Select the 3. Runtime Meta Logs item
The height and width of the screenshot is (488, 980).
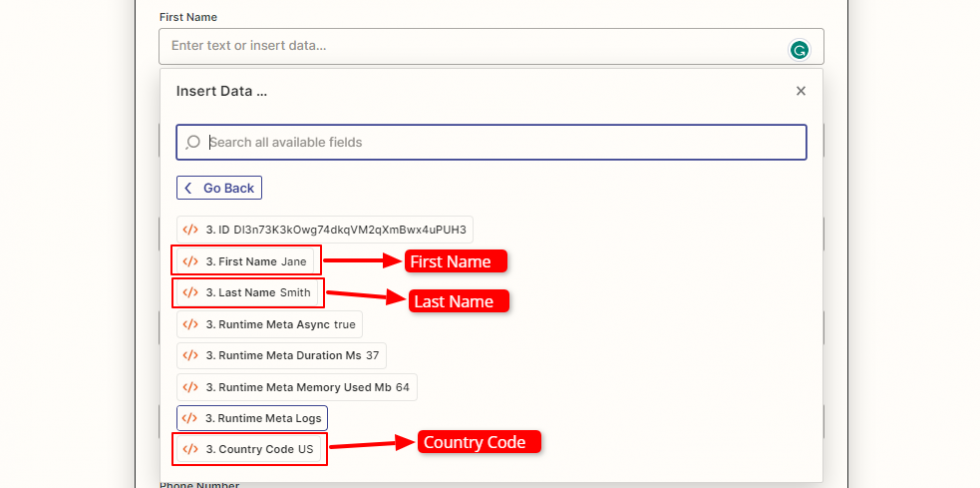252,418
